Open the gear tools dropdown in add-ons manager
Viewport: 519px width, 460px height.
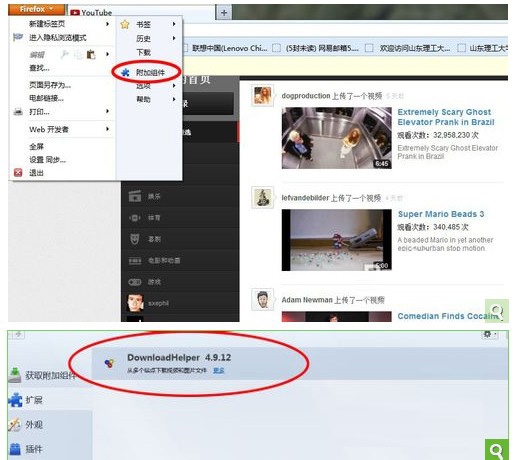coord(489,334)
